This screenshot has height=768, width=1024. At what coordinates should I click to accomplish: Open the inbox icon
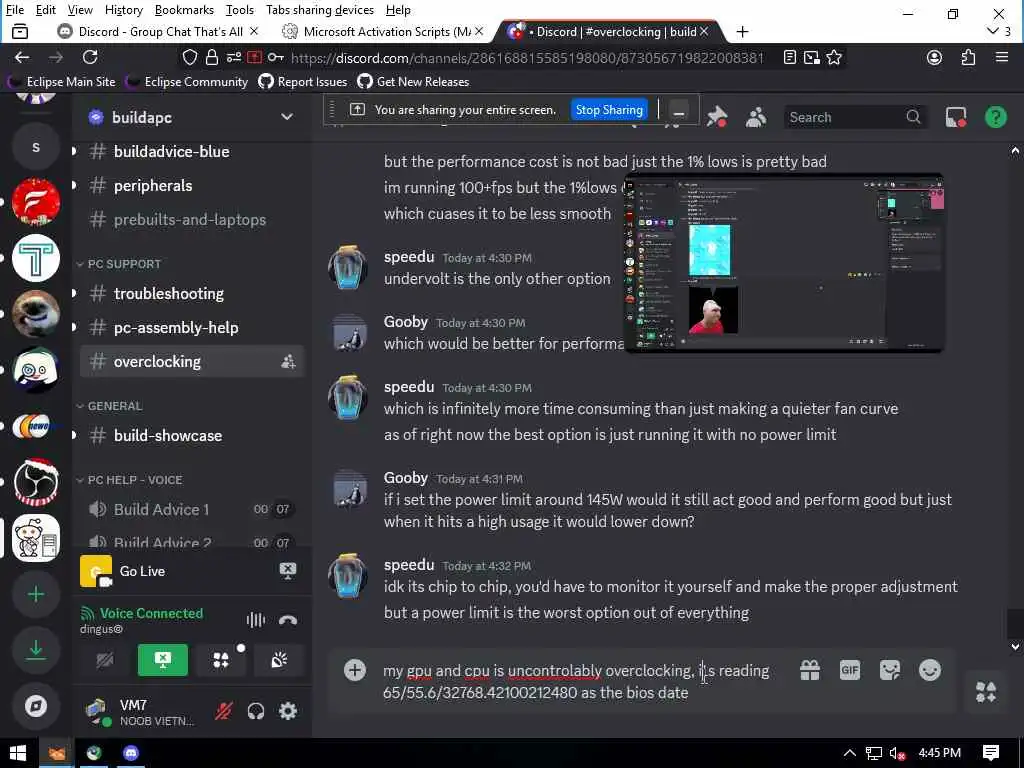click(956, 118)
